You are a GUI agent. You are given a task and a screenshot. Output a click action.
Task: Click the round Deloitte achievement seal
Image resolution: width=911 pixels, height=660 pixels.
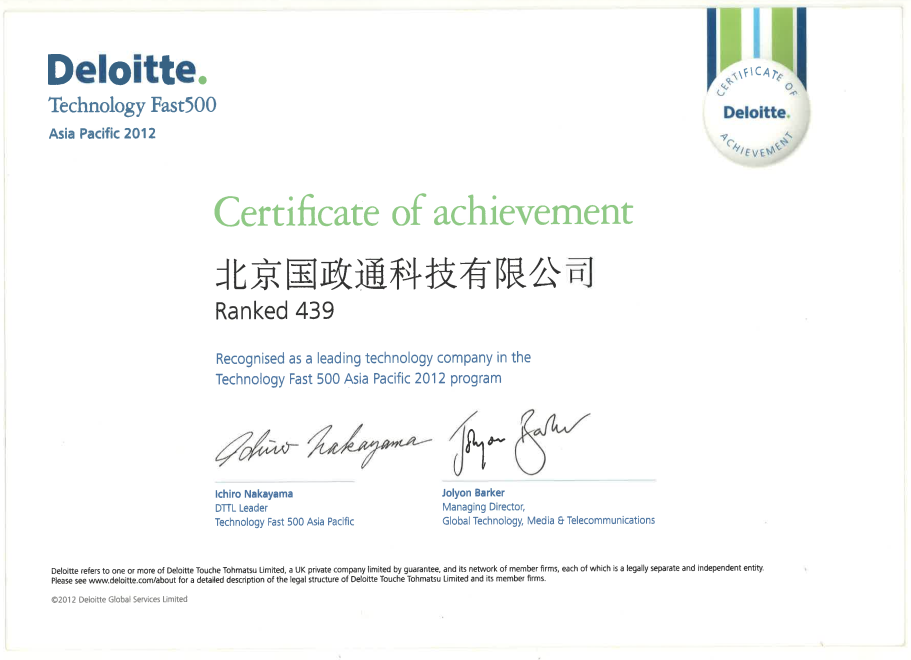(x=756, y=113)
